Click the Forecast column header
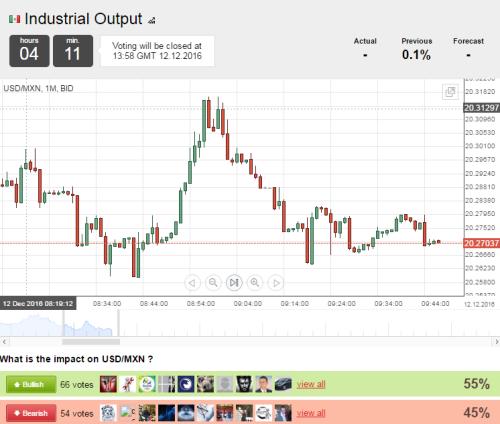The height and width of the screenshot is (424, 500). (468, 41)
